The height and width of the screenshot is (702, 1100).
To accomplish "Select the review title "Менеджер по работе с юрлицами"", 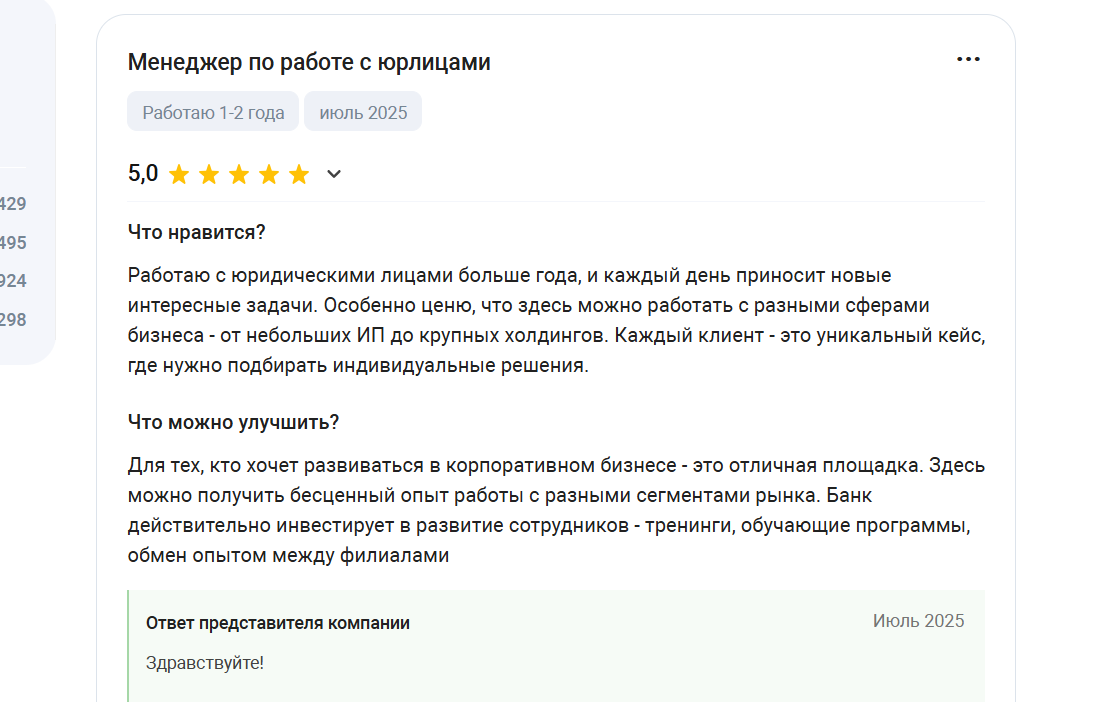I will click(309, 62).
